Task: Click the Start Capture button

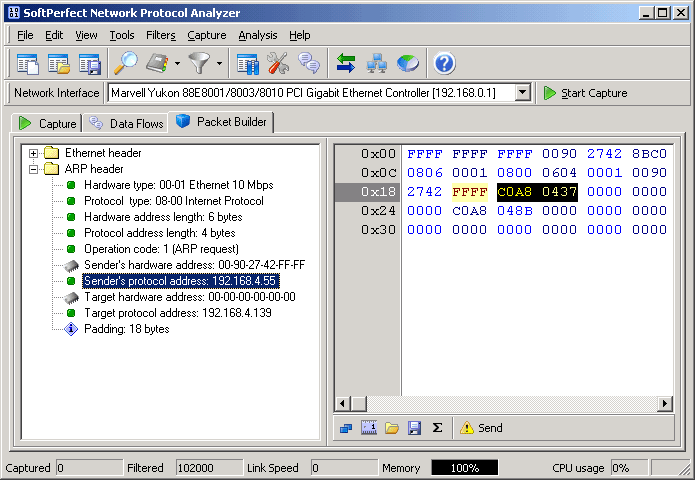Action: pyautogui.click(x=585, y=93)
